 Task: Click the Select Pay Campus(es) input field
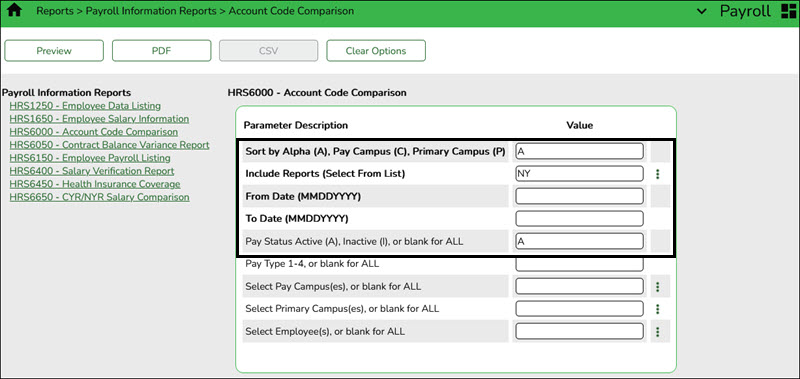point(580,287)
